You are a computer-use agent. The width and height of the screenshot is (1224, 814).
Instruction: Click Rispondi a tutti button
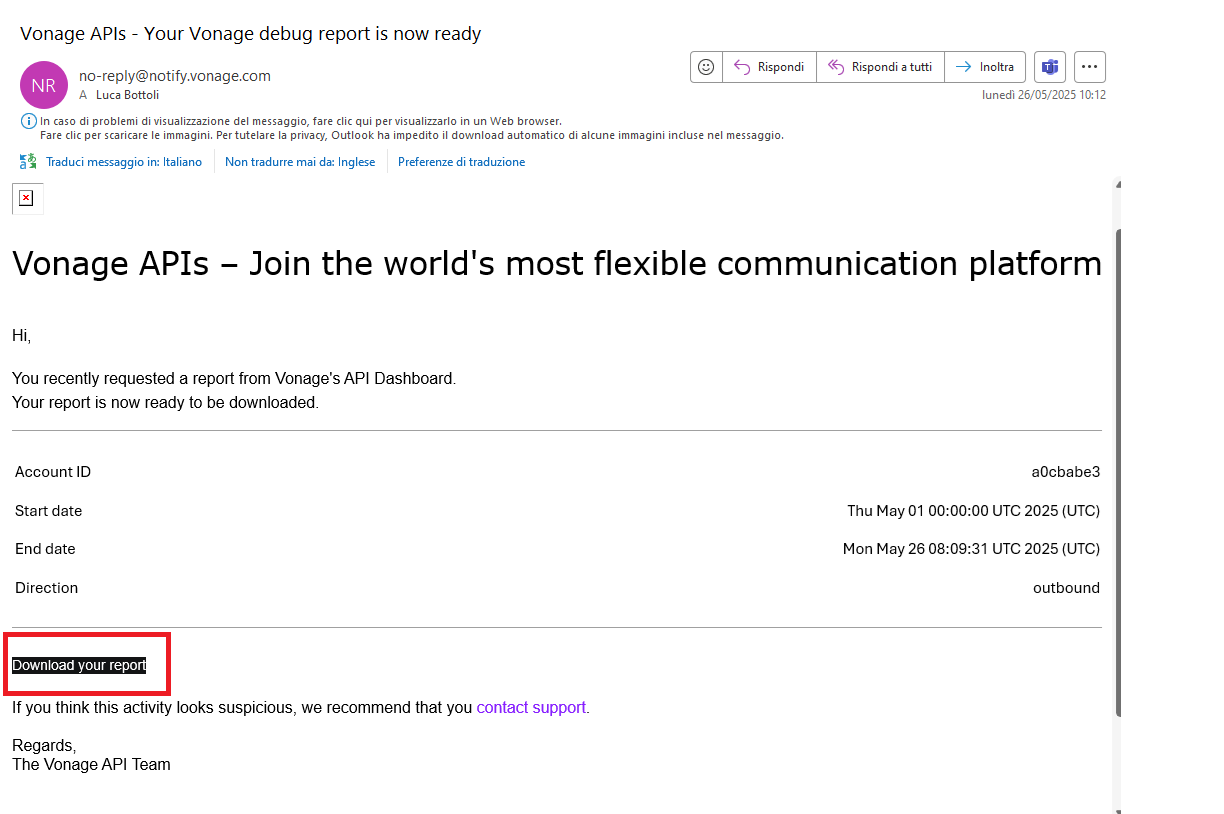[x=880, y=67]
